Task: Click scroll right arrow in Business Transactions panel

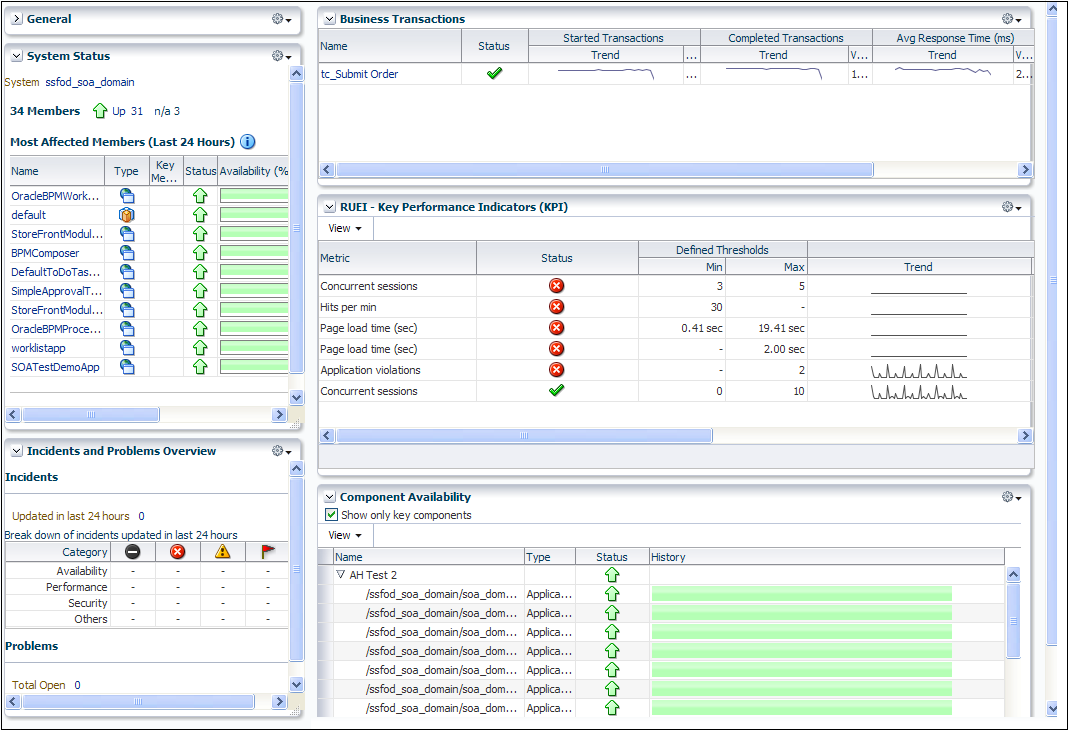Action: click(1025, 170)
